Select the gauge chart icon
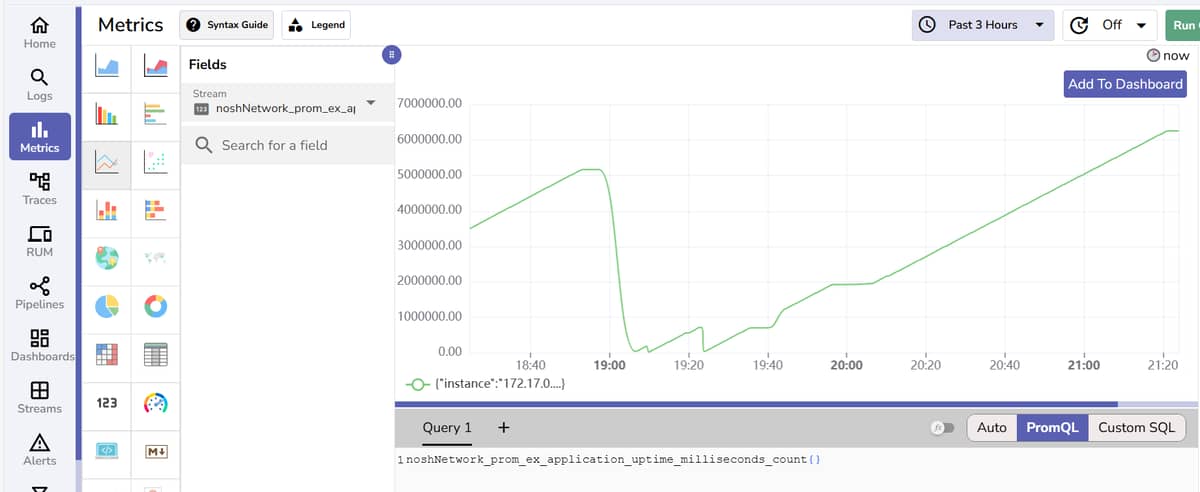Screen dimensions: 1200x492 coord(155,402)
